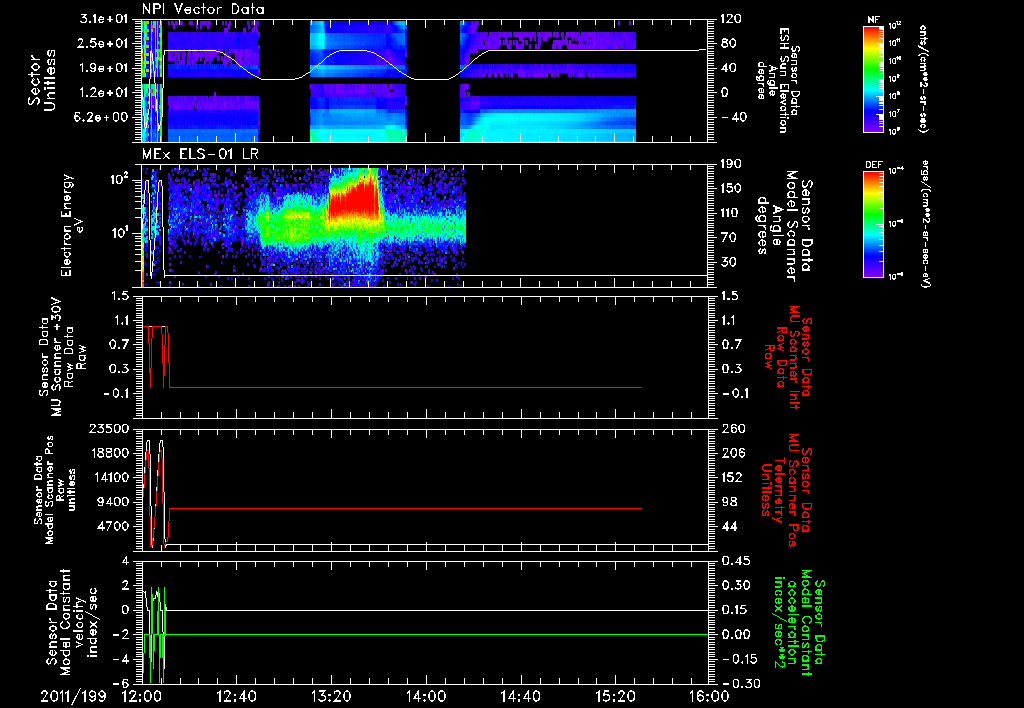Click the '13:20' time axis tick label
Image resolution: width=1024 pixels, height=708 pixels.
[x=331, y=696]
